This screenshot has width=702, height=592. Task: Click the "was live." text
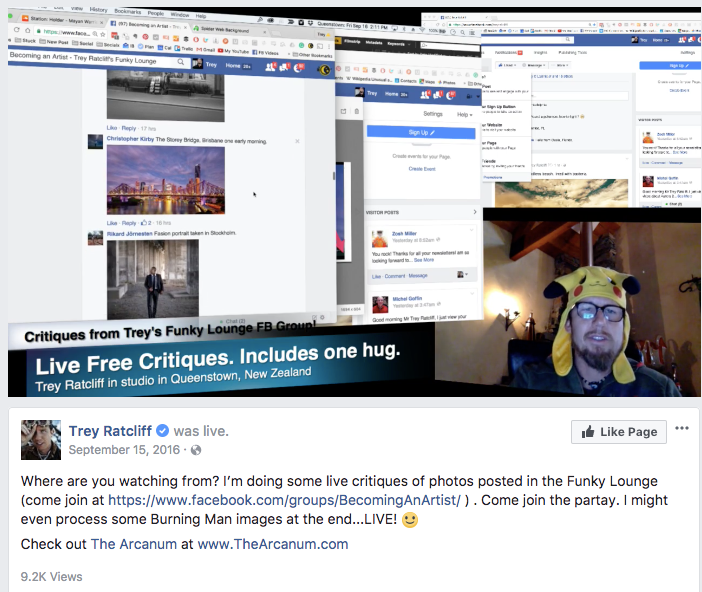pyautogui.click(x=201, y=431)
